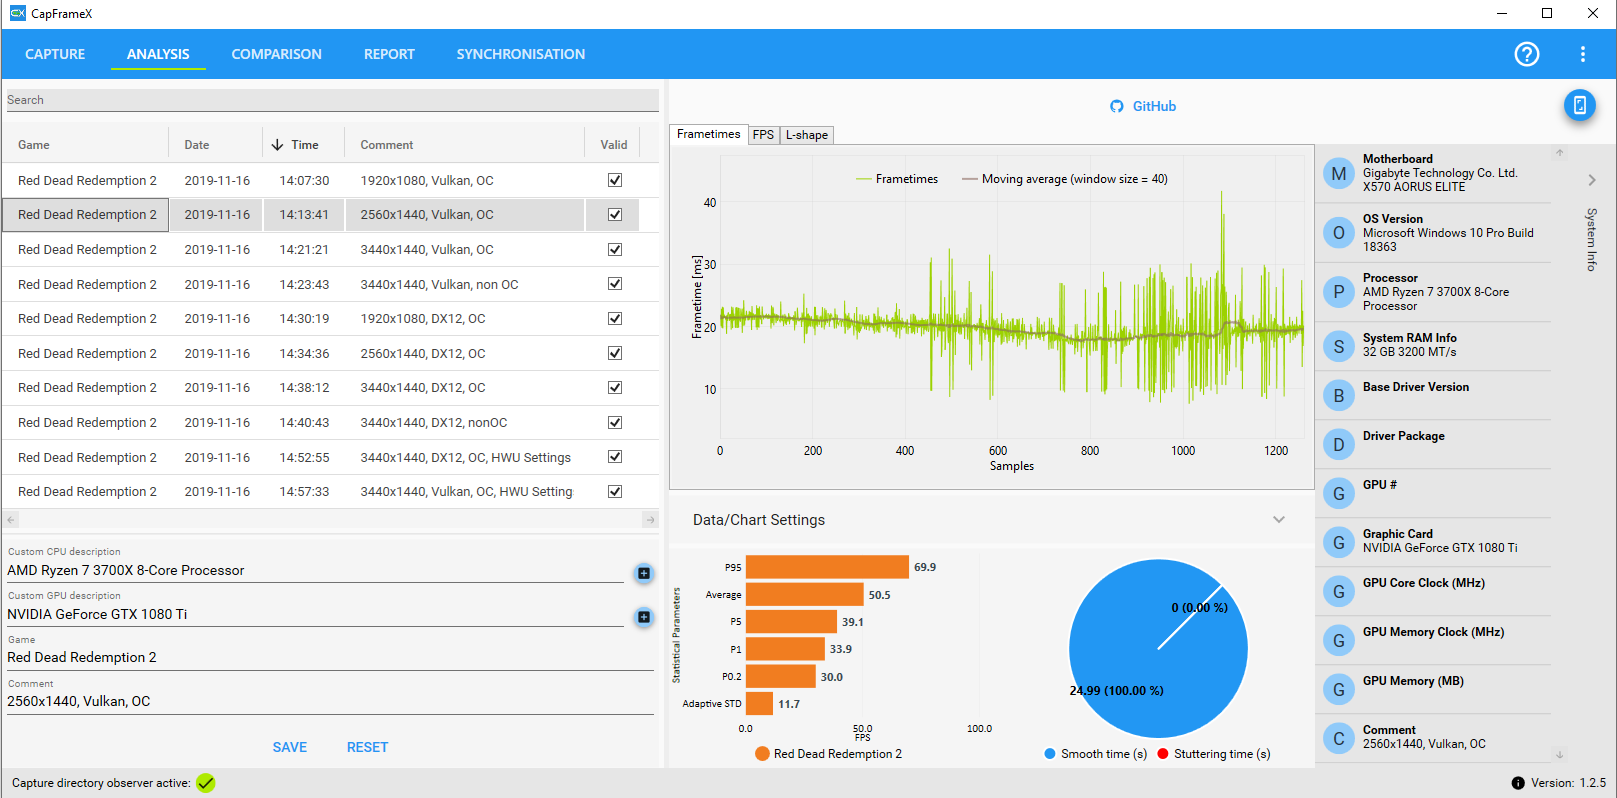This screenshot has width=1617, height=798.
Task: Open the GitHub link
Action: pyautogui.click(x=1143, y=106)
